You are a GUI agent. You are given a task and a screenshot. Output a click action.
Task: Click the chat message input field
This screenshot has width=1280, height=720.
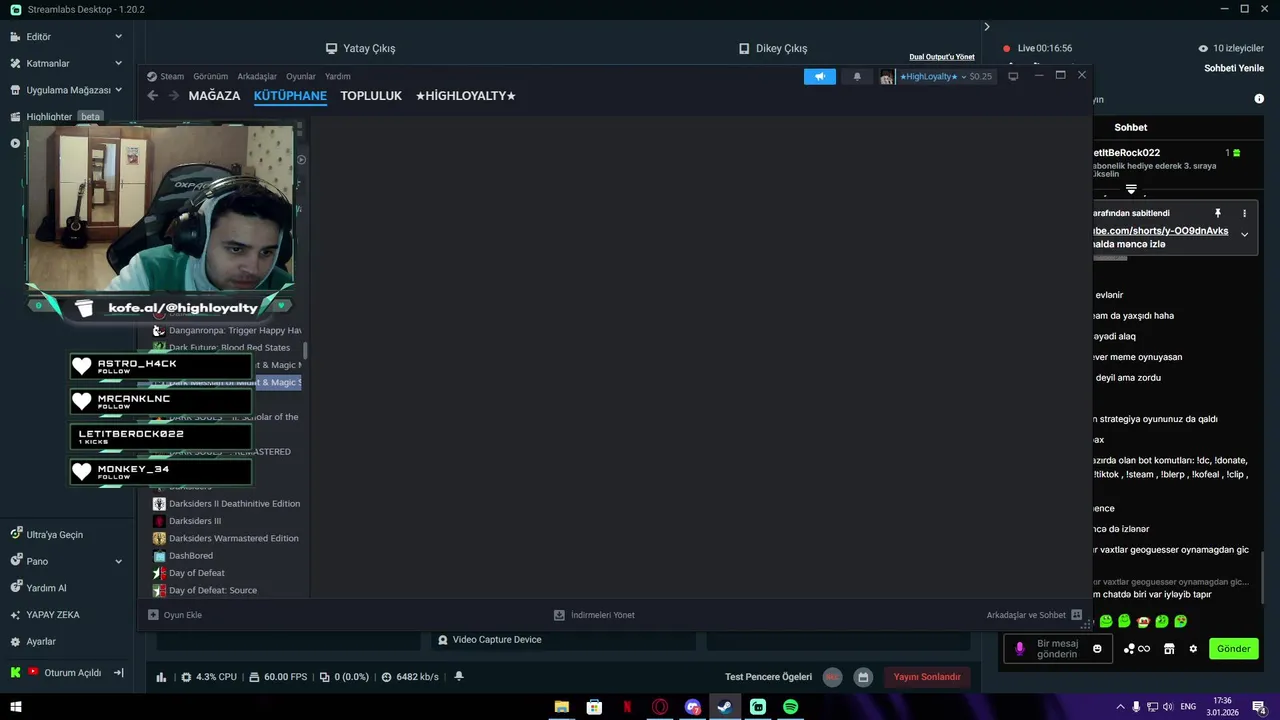coord(1057,648)
